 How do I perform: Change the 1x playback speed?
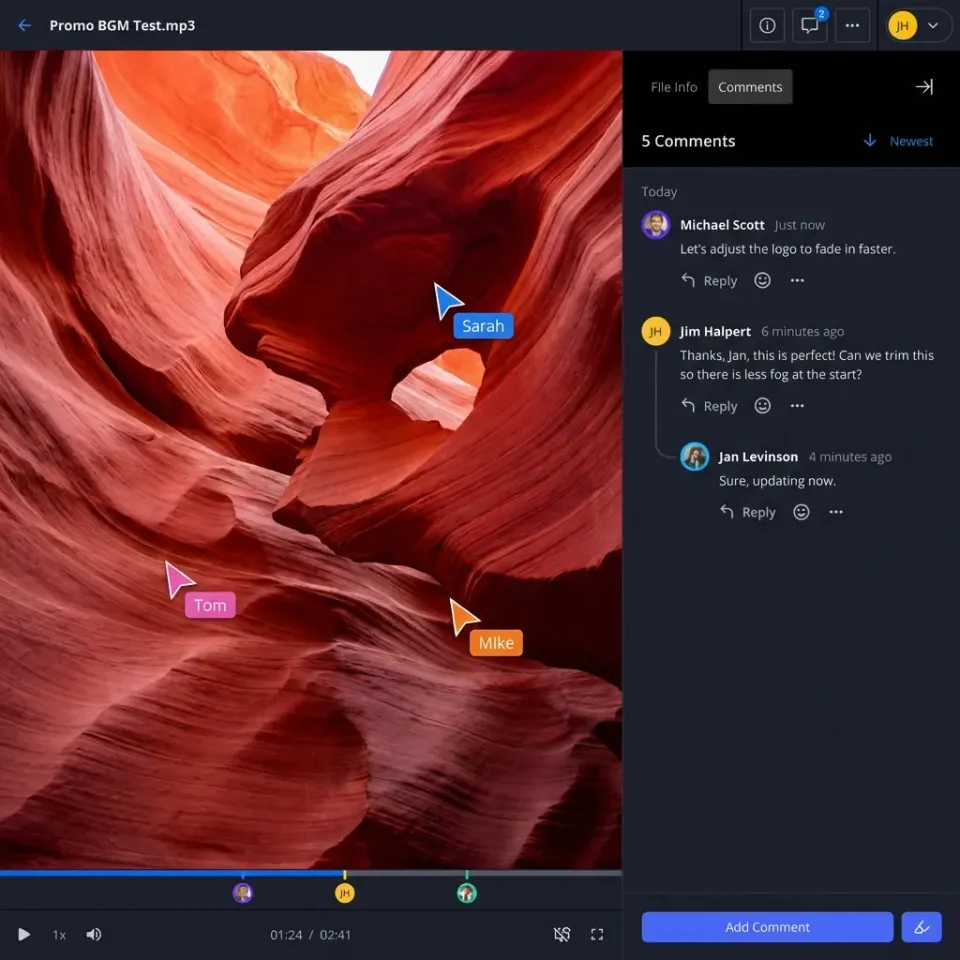tap(59, 935)
